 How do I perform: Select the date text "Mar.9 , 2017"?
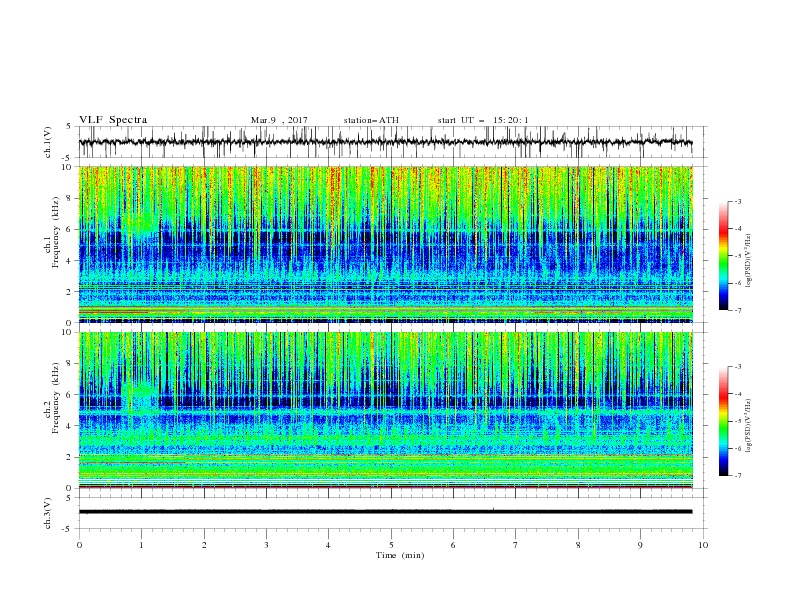click(279, 120)
